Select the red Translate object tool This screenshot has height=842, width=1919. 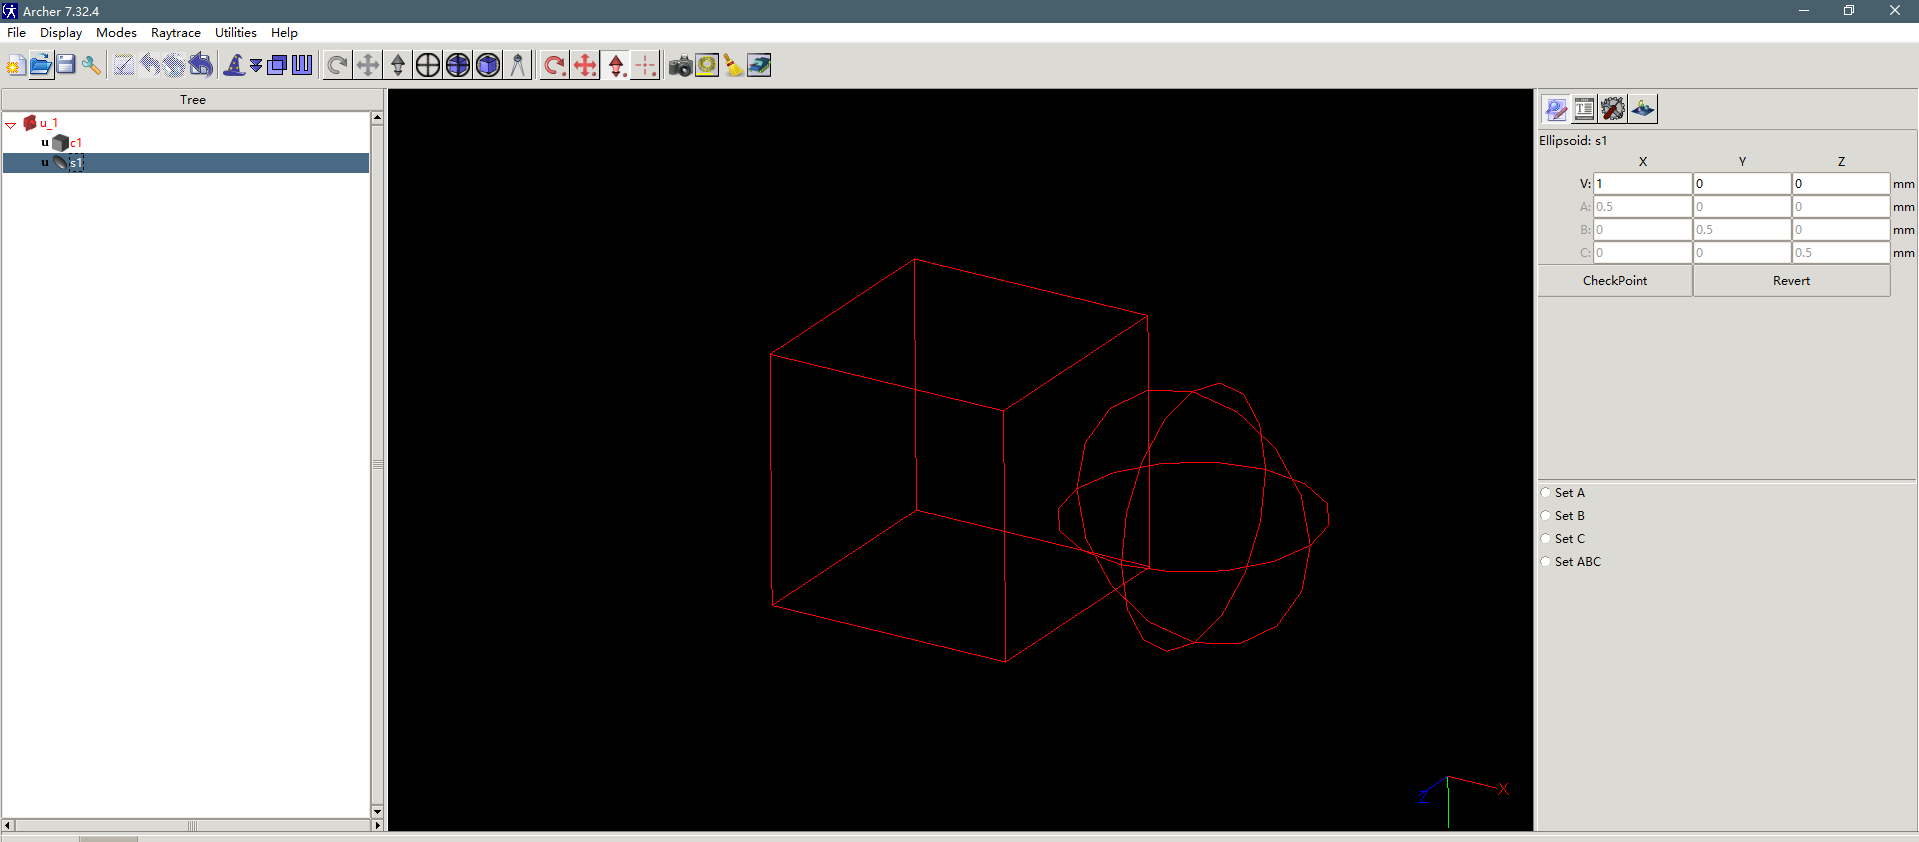[585, 66]
